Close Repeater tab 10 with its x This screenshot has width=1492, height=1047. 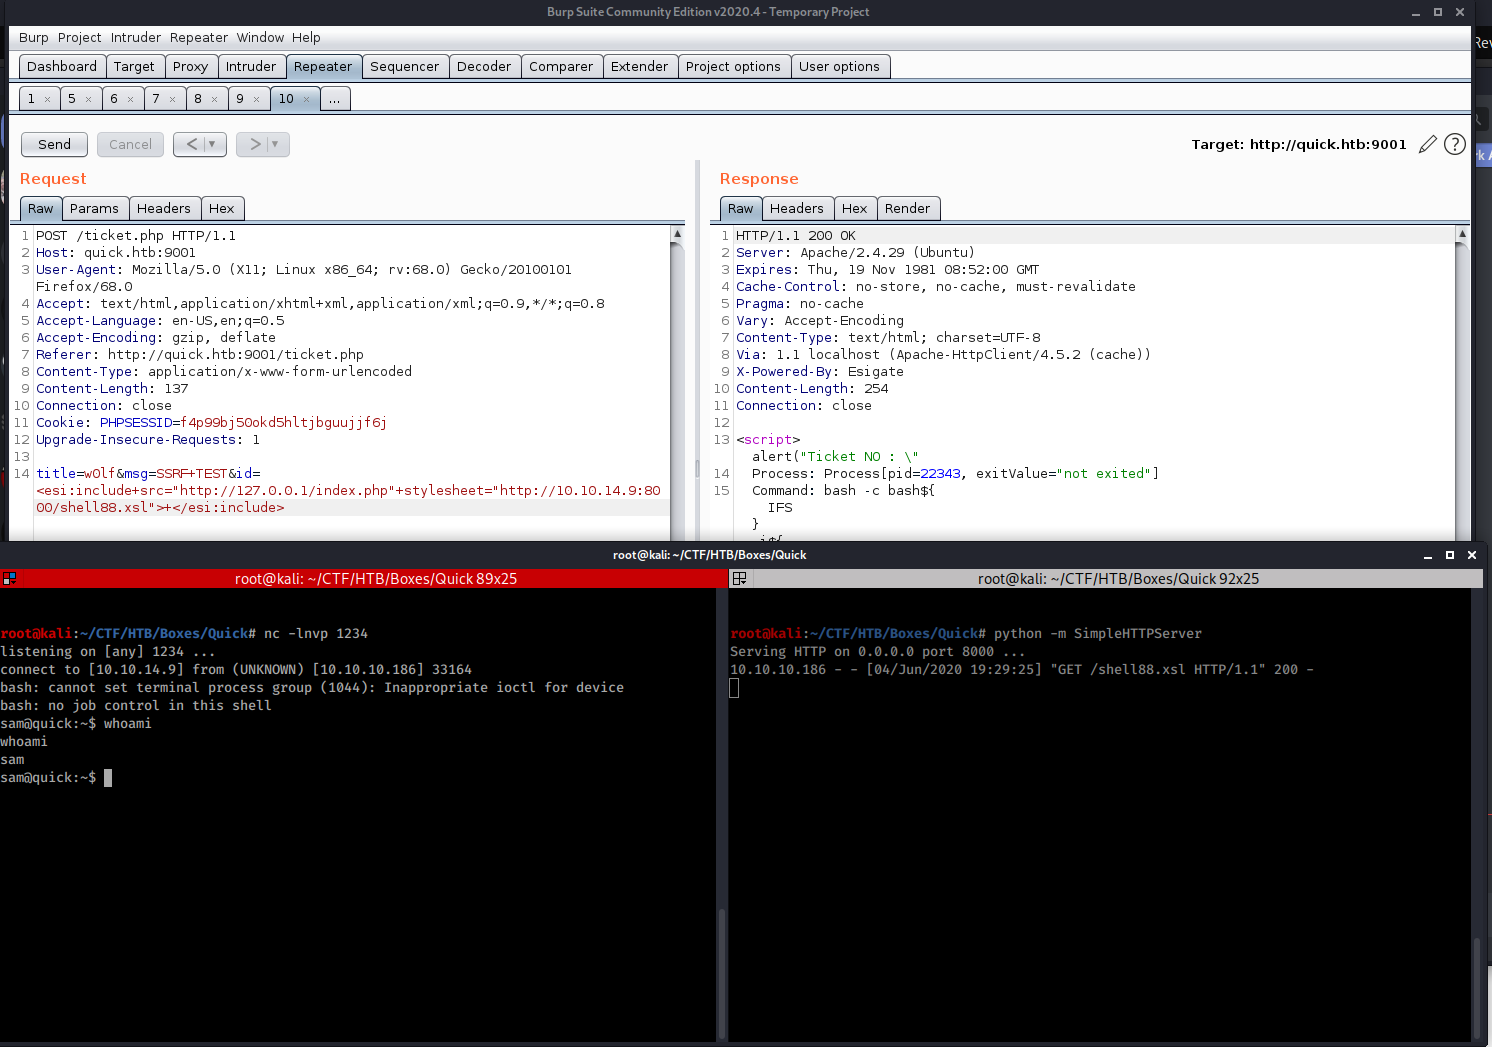click(x=306, y=99)
